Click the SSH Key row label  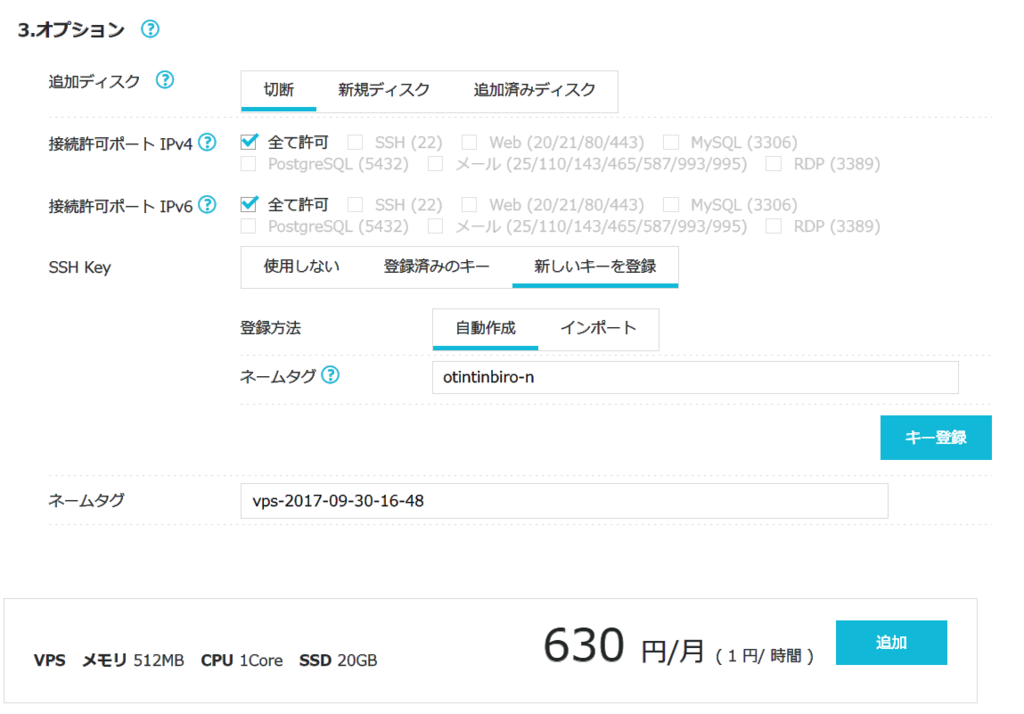click(x=80, y=267)
